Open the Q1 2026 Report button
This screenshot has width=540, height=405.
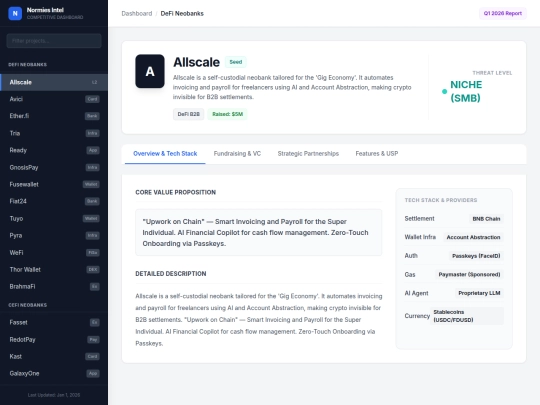coord(502,13)
